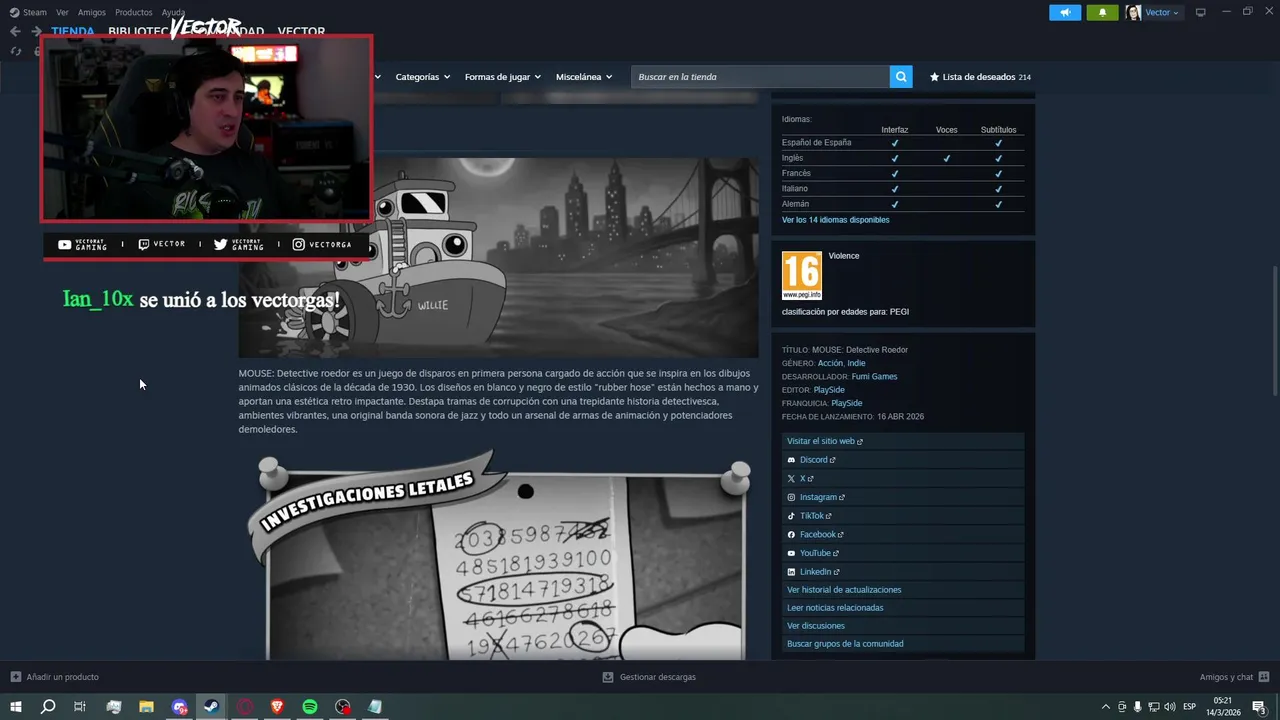Open PlaySide franchise link

(847, 403)
